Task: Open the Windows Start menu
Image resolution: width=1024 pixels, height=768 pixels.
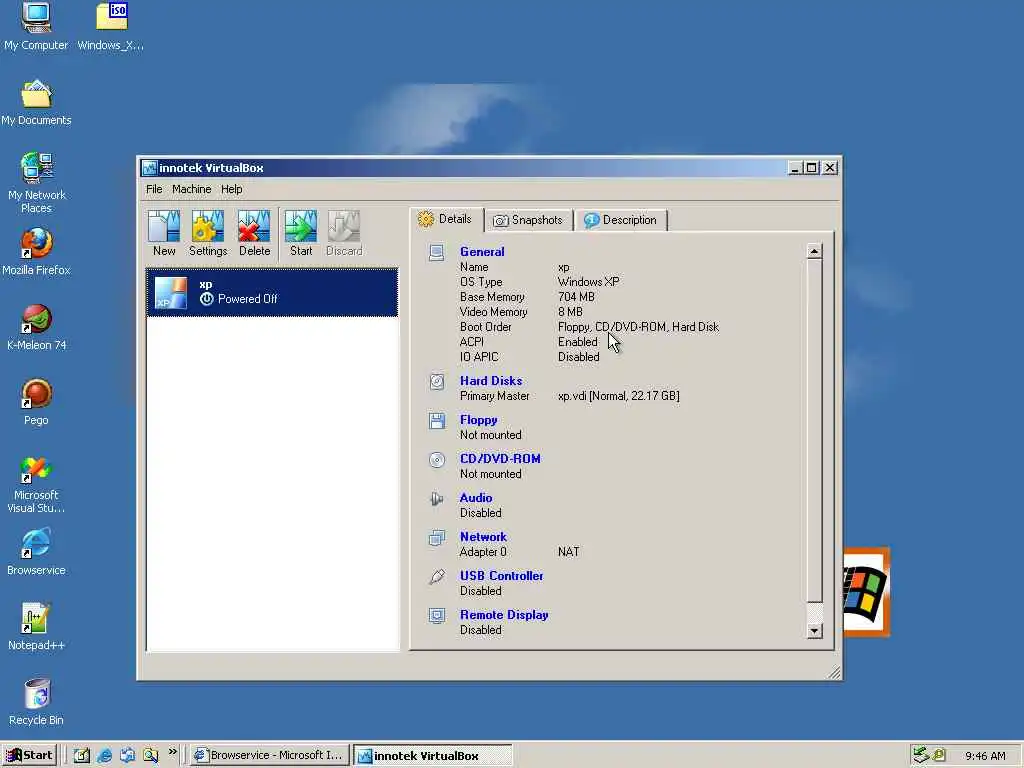Action: (29, 756)
